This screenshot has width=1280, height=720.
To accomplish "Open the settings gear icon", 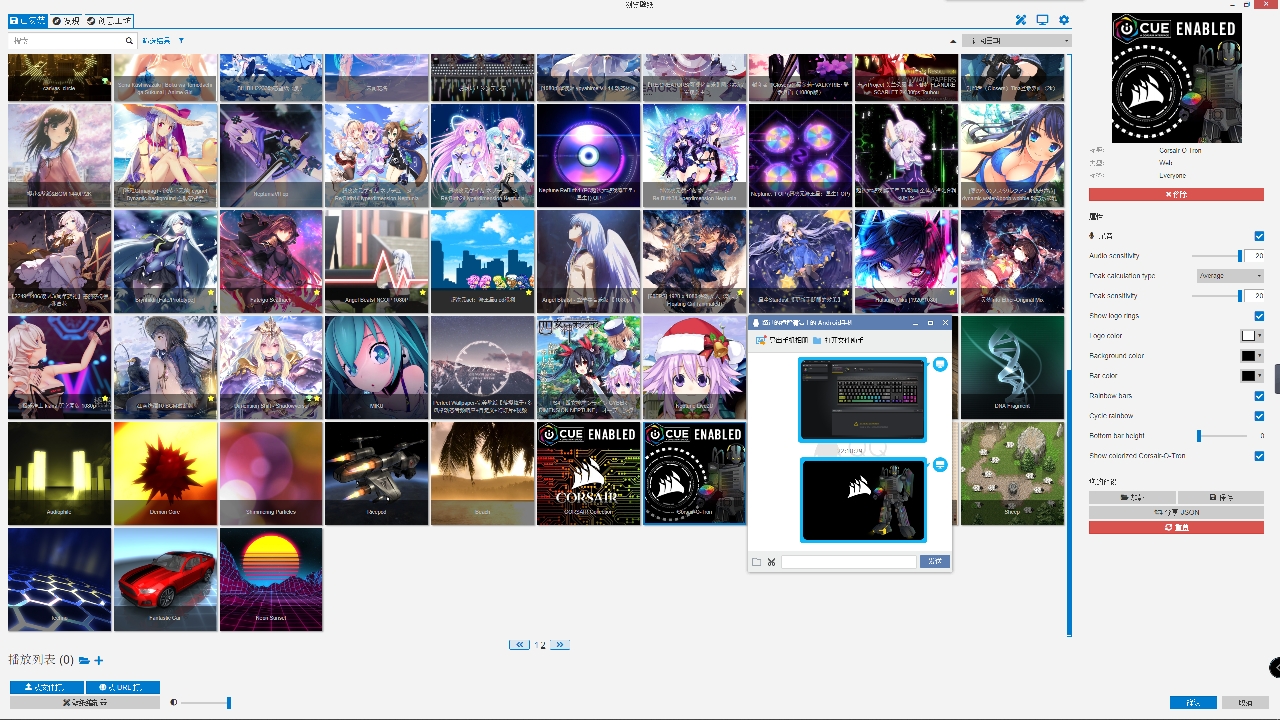I will click(1064, 20).
